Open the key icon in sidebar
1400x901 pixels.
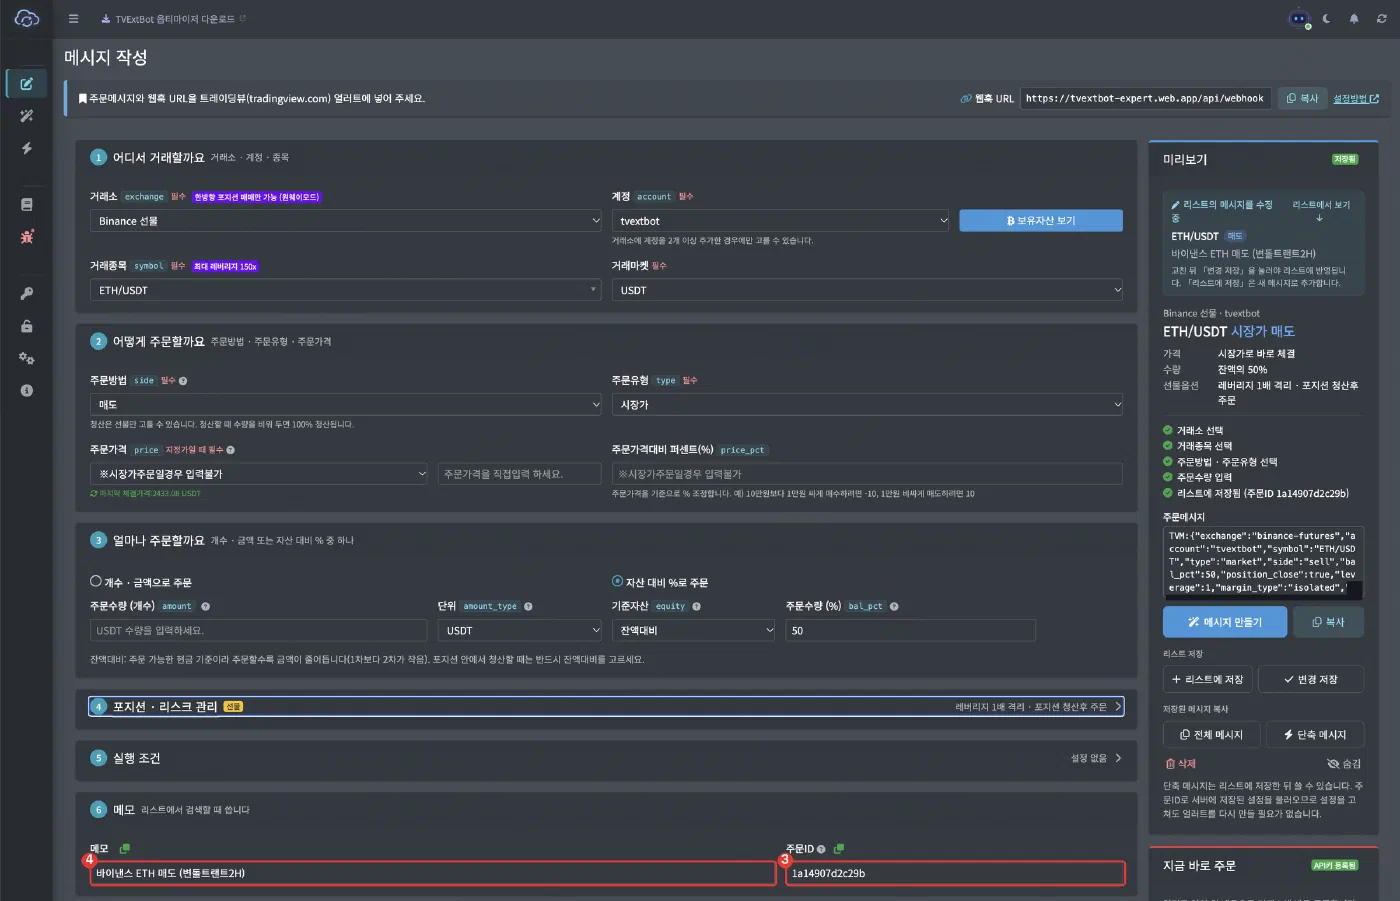click(27, 294)
